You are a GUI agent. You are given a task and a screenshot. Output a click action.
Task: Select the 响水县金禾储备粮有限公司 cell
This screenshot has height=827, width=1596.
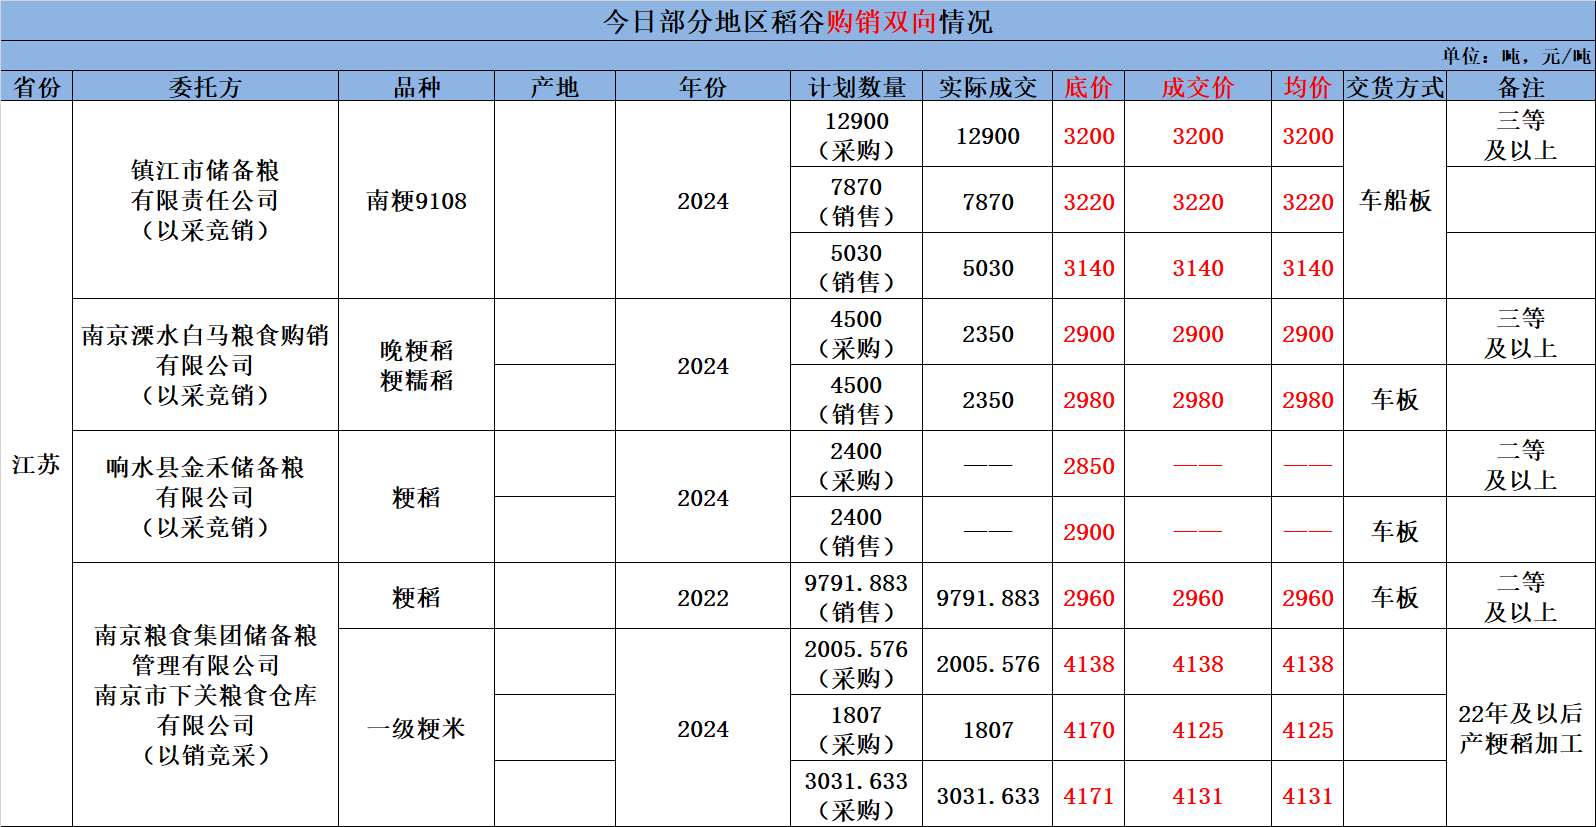click(205, 497)
